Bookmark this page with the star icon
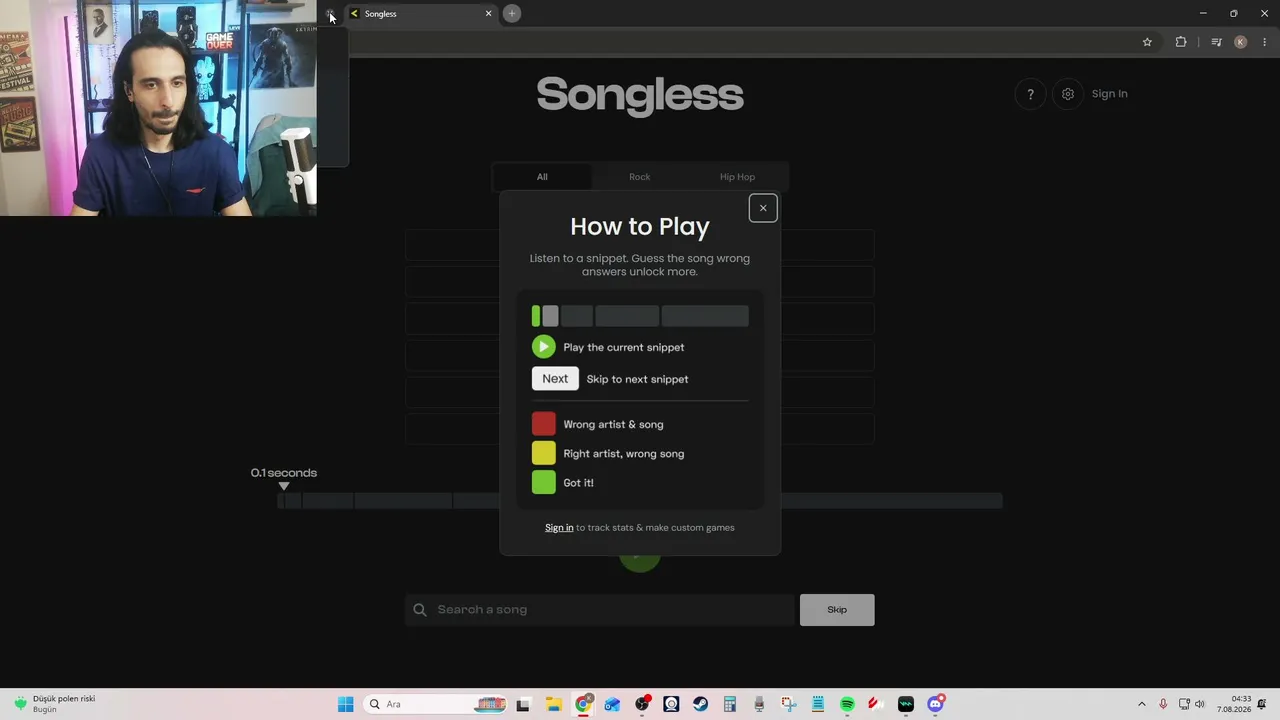The width and height of the screenshot is (1280, 720). click(x=1147, y=42)
